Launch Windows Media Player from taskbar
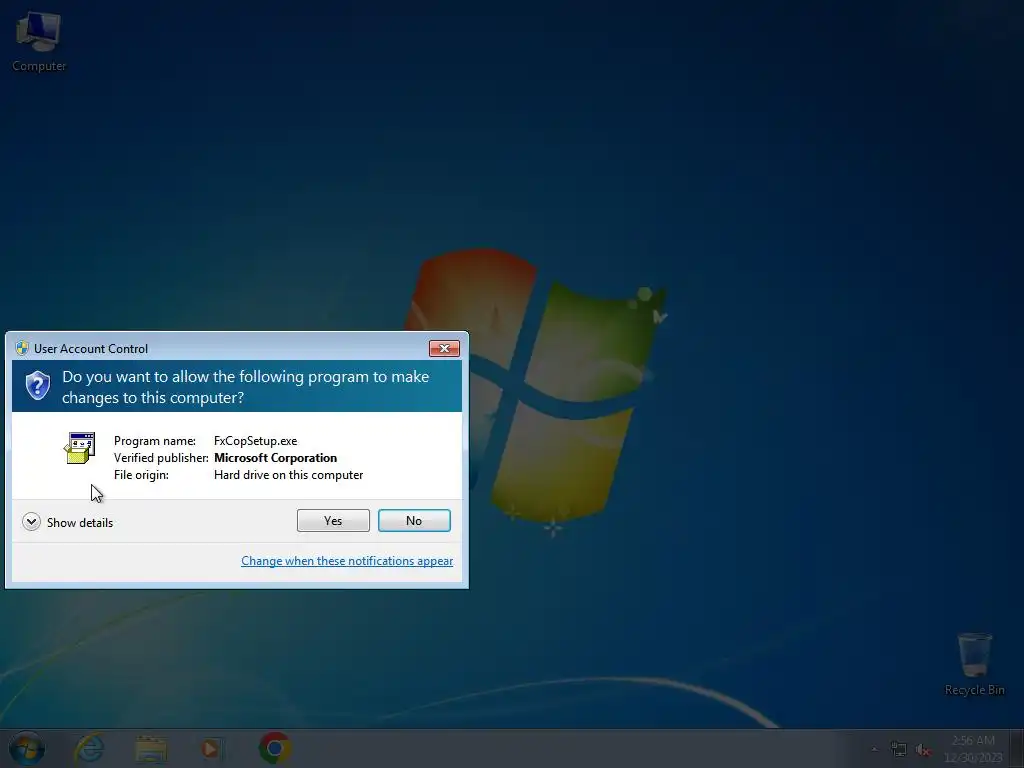The height and width of the screenshot is (768, 1024). click(x=210, y=748)
